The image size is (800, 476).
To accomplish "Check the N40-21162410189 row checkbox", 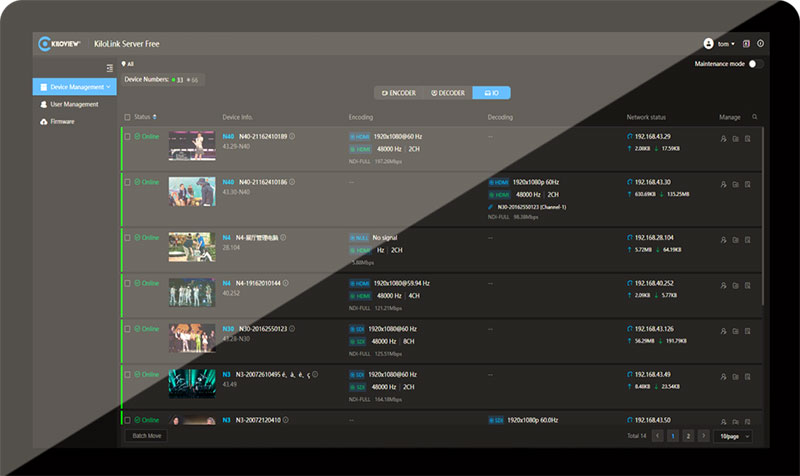I will (x=128, y=136).
